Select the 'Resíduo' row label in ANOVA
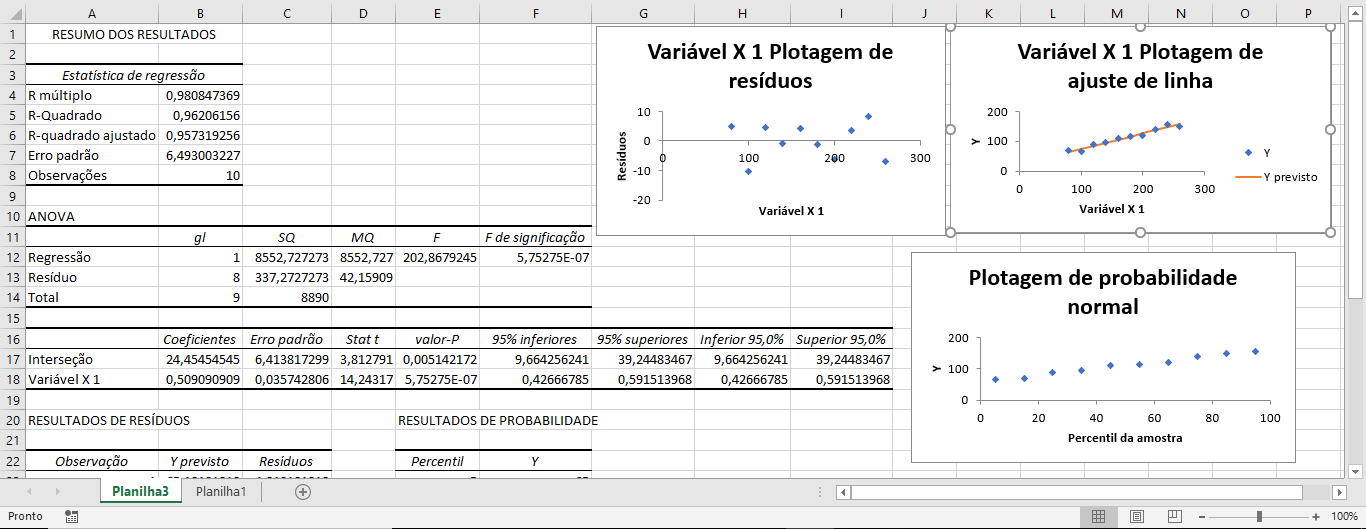Viewport: 1366px width, 529px height. click(x=92, y=277)
